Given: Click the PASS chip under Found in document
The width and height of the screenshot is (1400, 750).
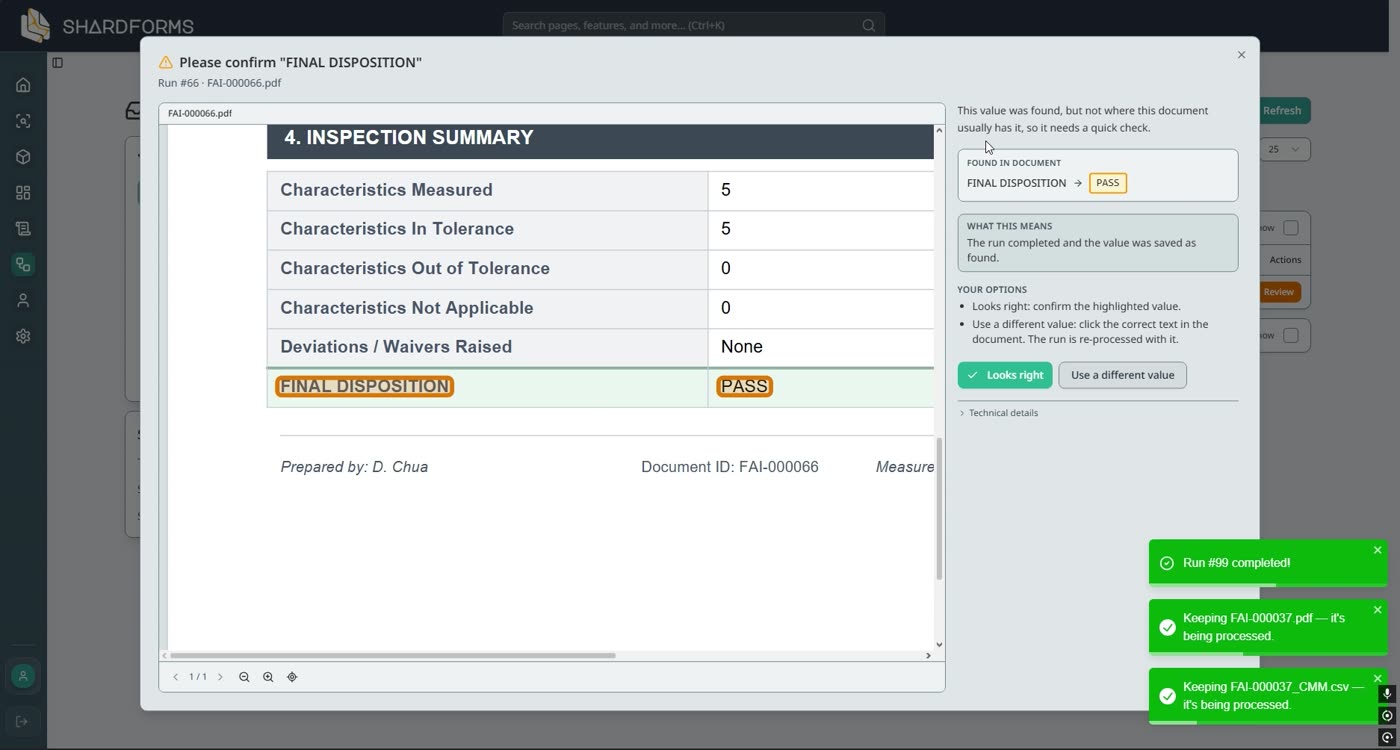Looking at the screenshot, I should coord(1107,183).
